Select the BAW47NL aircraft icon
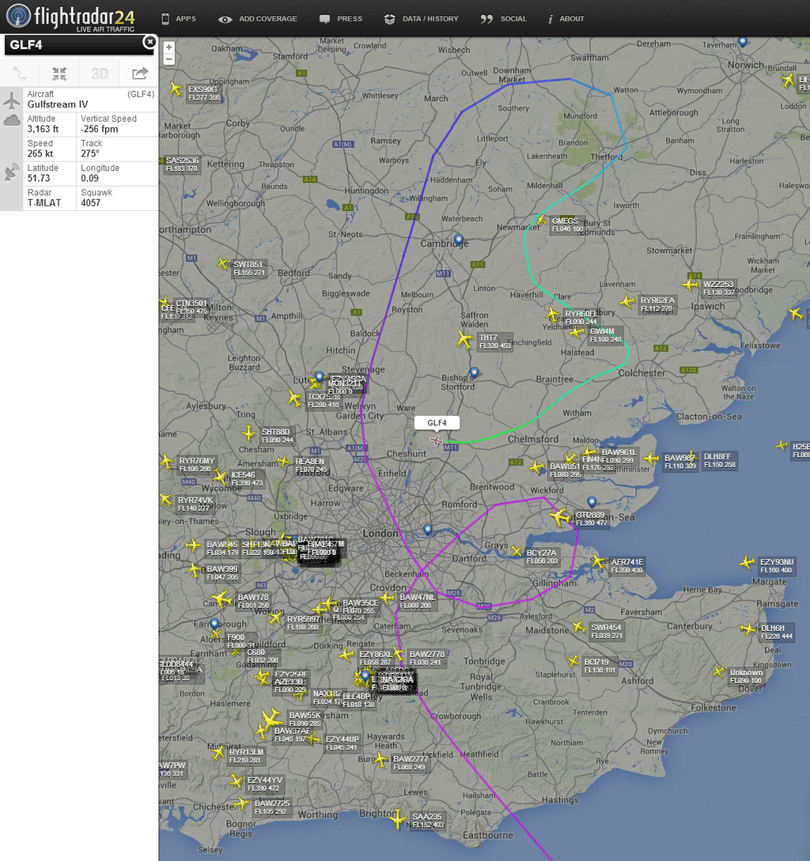This screenshot has width=810, height=861. tap(388, 597)
